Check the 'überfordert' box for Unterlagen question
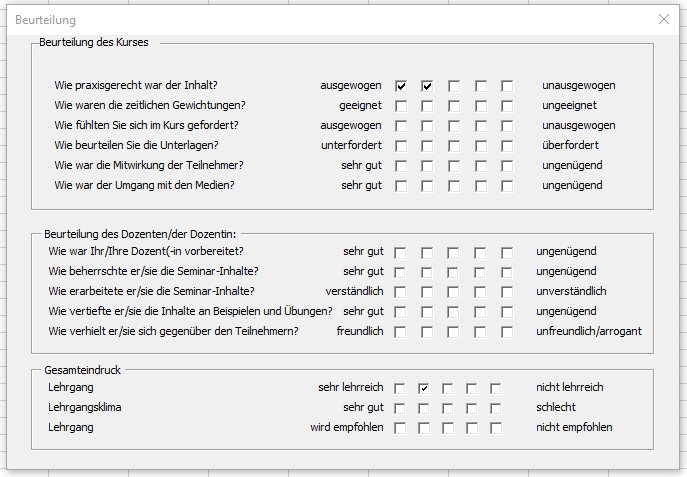Viewport: 687px width, 477px height. coord(507,146)
